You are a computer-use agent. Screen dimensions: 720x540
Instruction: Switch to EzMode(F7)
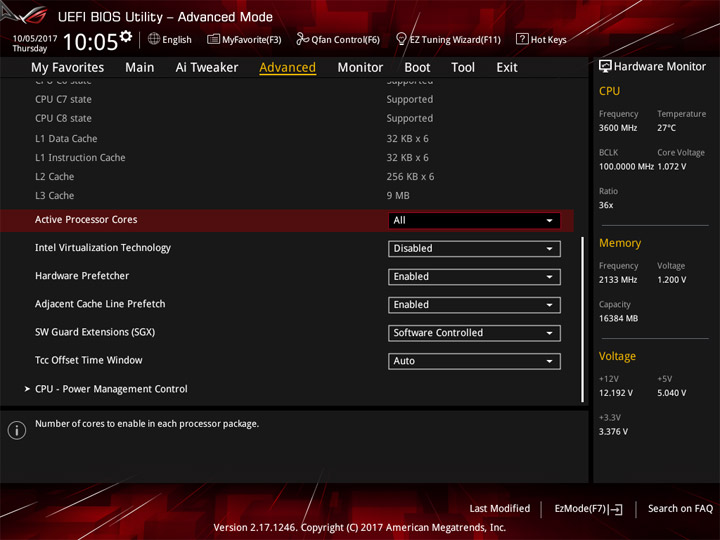580,509
